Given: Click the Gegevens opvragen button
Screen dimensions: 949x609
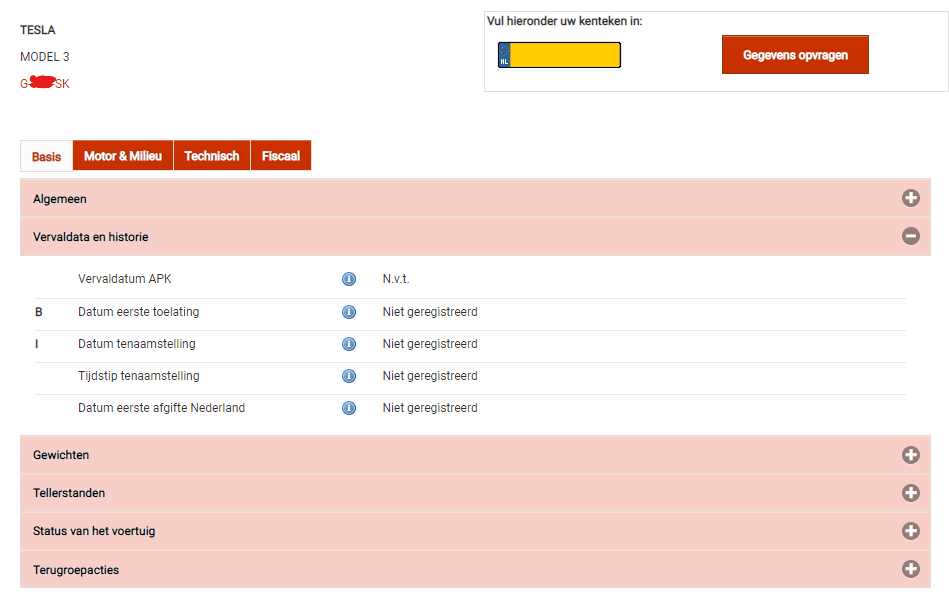Looking at the screenshot, I should (795, 54).
